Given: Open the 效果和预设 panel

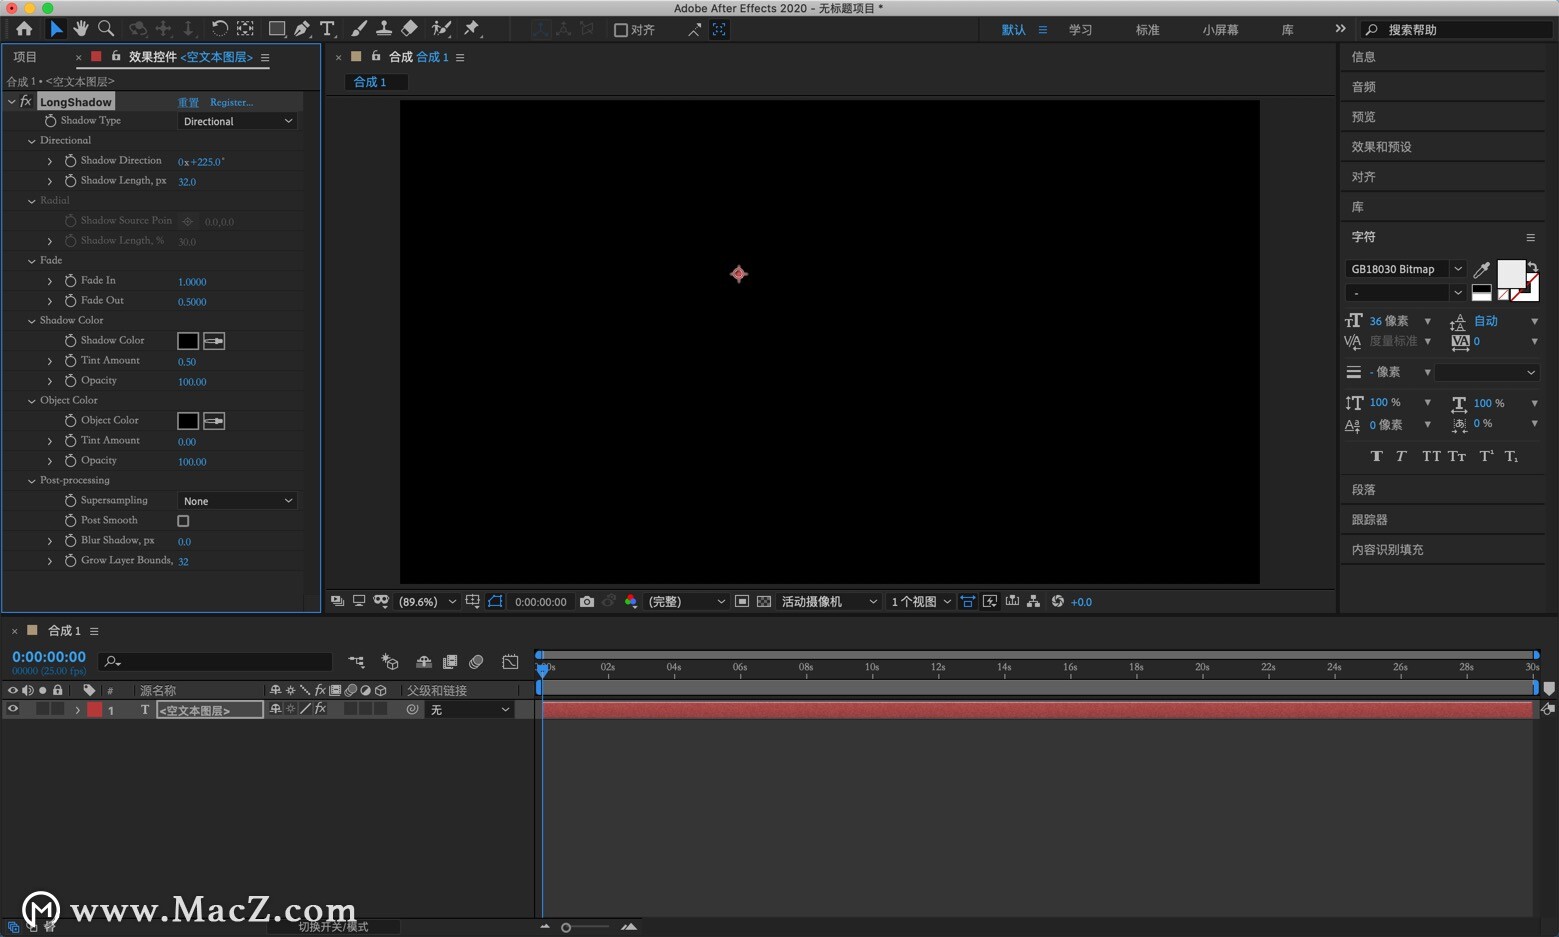Looking at the screenshot, I should click(x=1381, y=147).
